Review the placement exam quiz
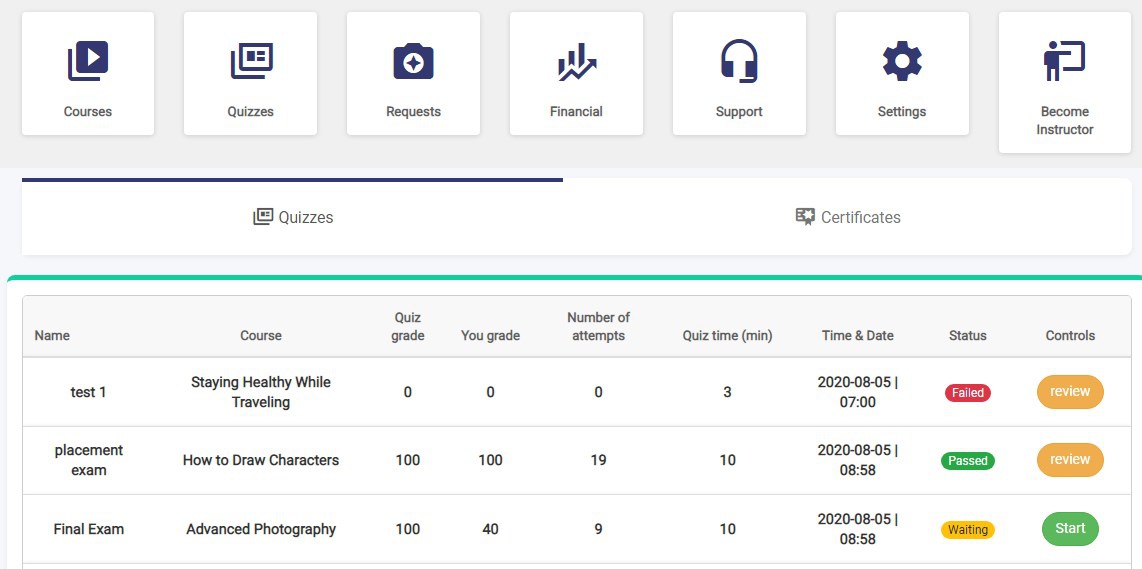The image size is (1142, 569). coord(1070,460)
